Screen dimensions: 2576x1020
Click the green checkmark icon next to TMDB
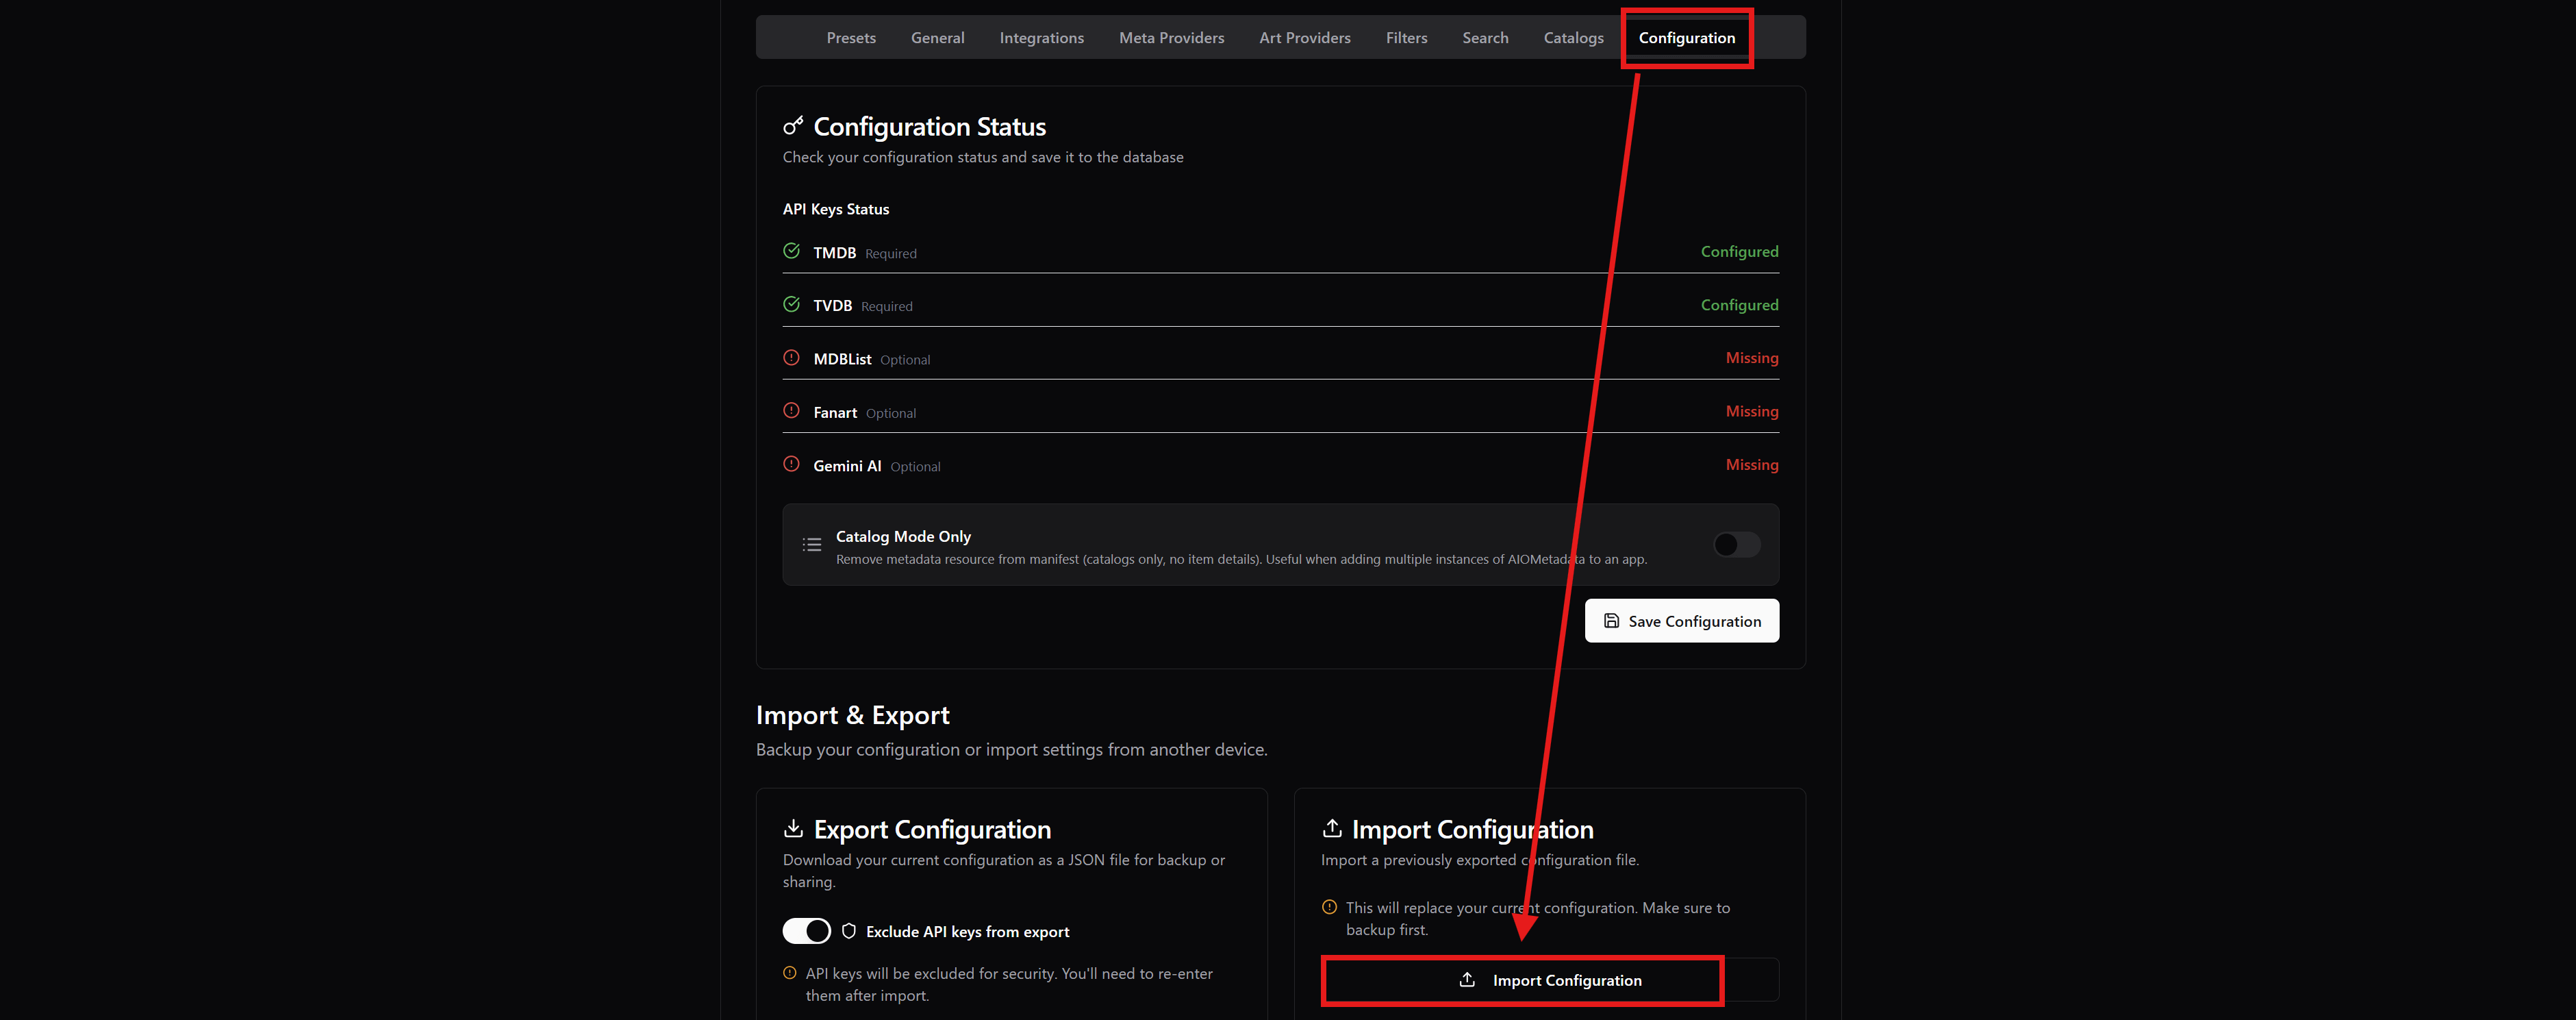click(791, 251)
